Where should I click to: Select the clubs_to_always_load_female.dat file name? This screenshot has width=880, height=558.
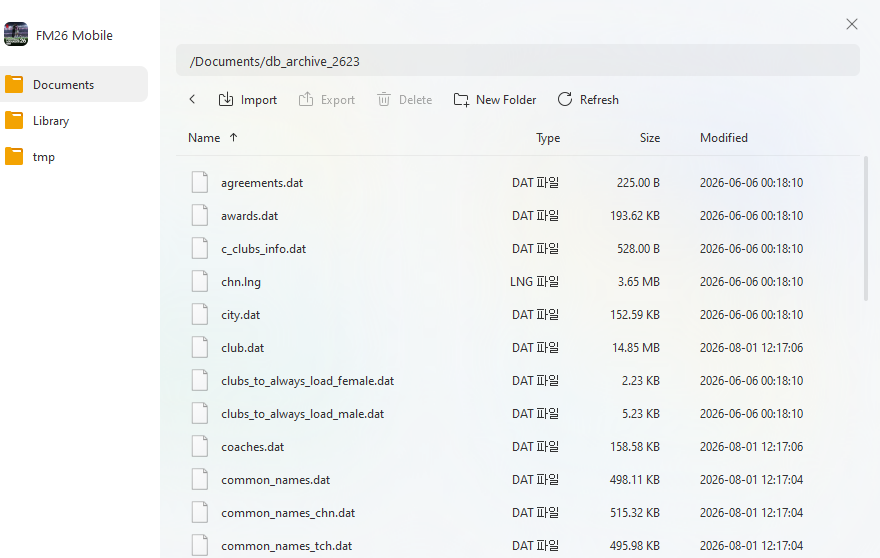[x=307, y=381]
